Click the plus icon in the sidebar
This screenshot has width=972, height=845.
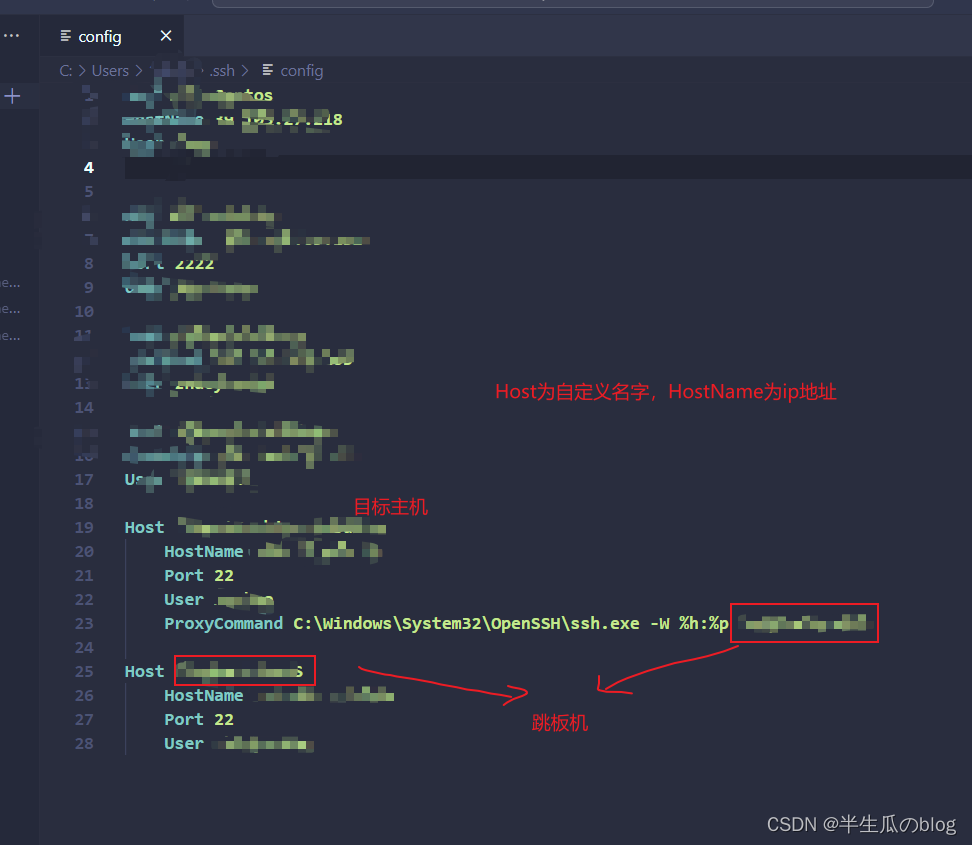(x=12, y=96)
